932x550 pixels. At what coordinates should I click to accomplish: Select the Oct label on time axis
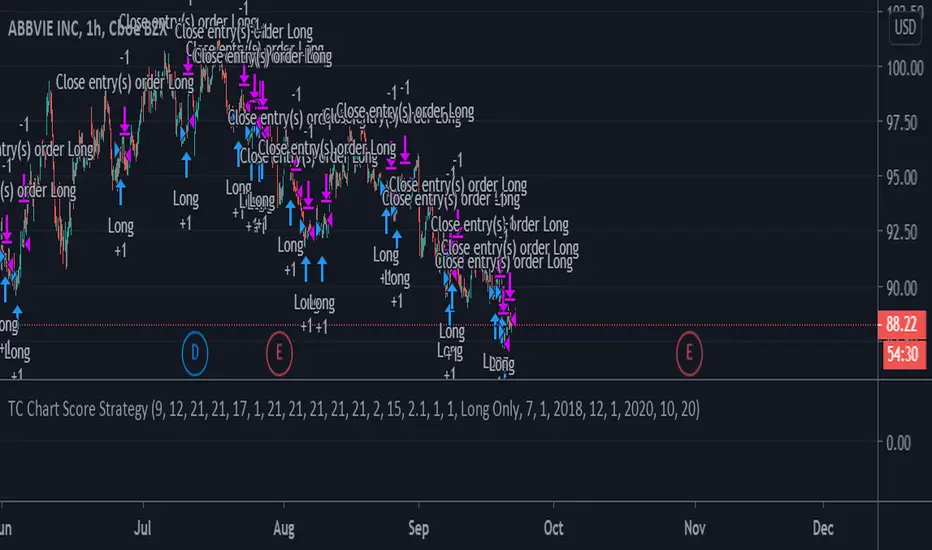pyautogui.click(x=553, y=528)
